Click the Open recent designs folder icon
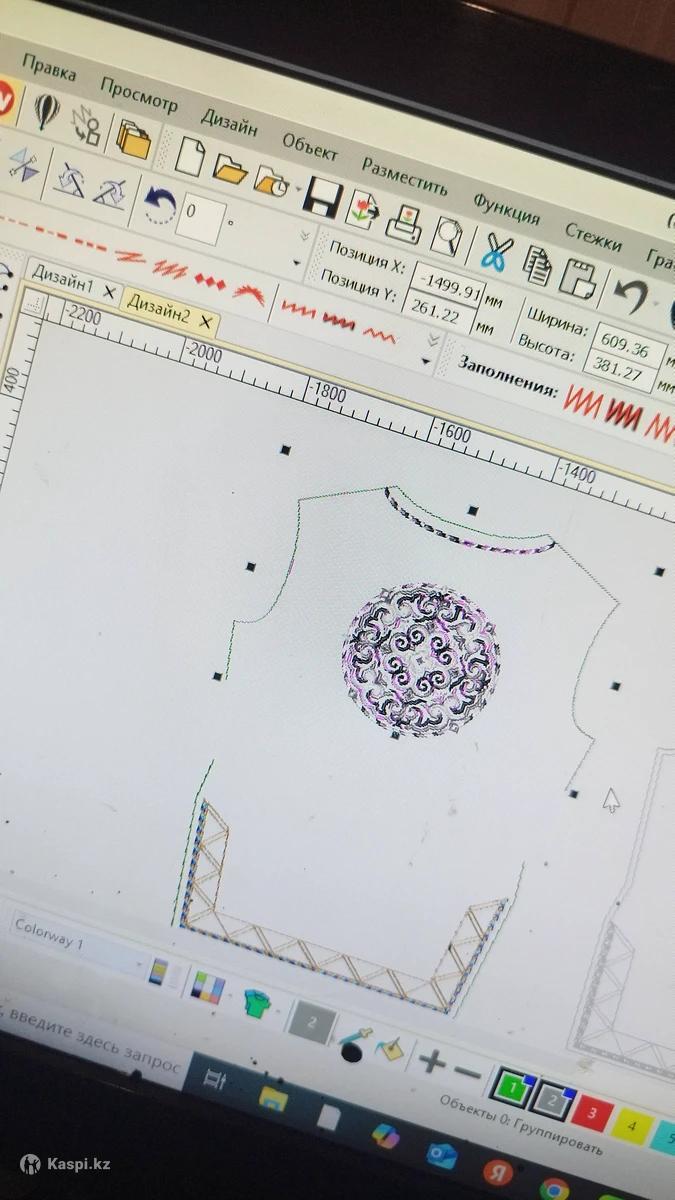Viewport: 675px width, 1200px height. point(271,182)
